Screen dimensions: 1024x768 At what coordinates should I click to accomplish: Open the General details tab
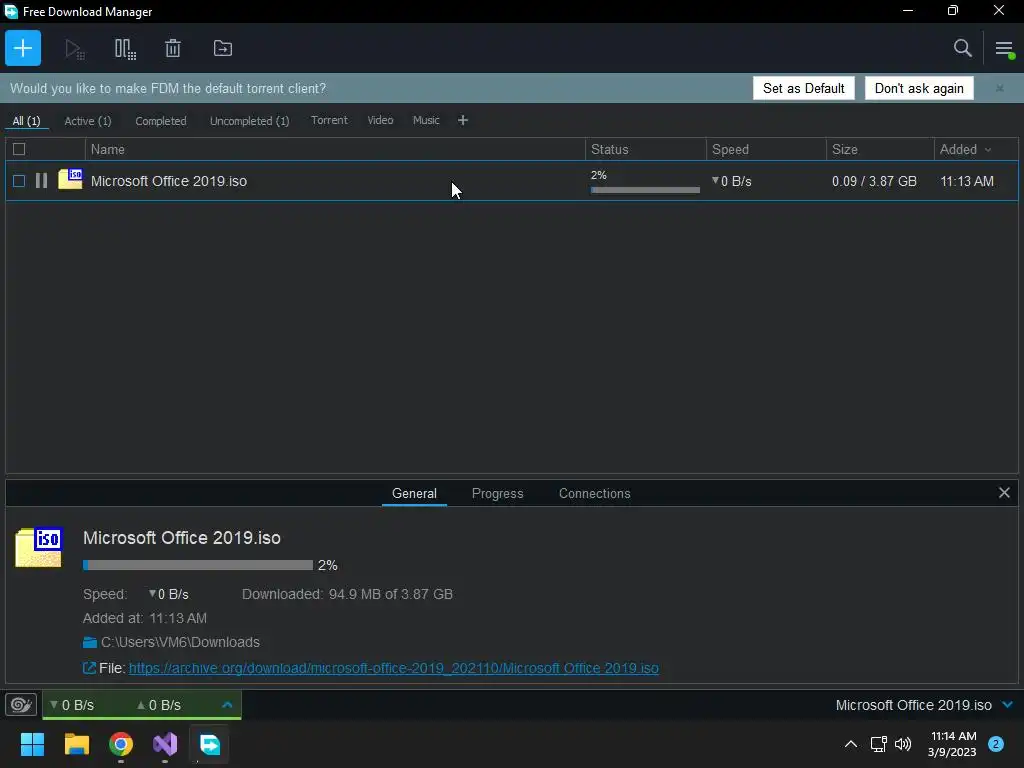click(x=414, y=493)
